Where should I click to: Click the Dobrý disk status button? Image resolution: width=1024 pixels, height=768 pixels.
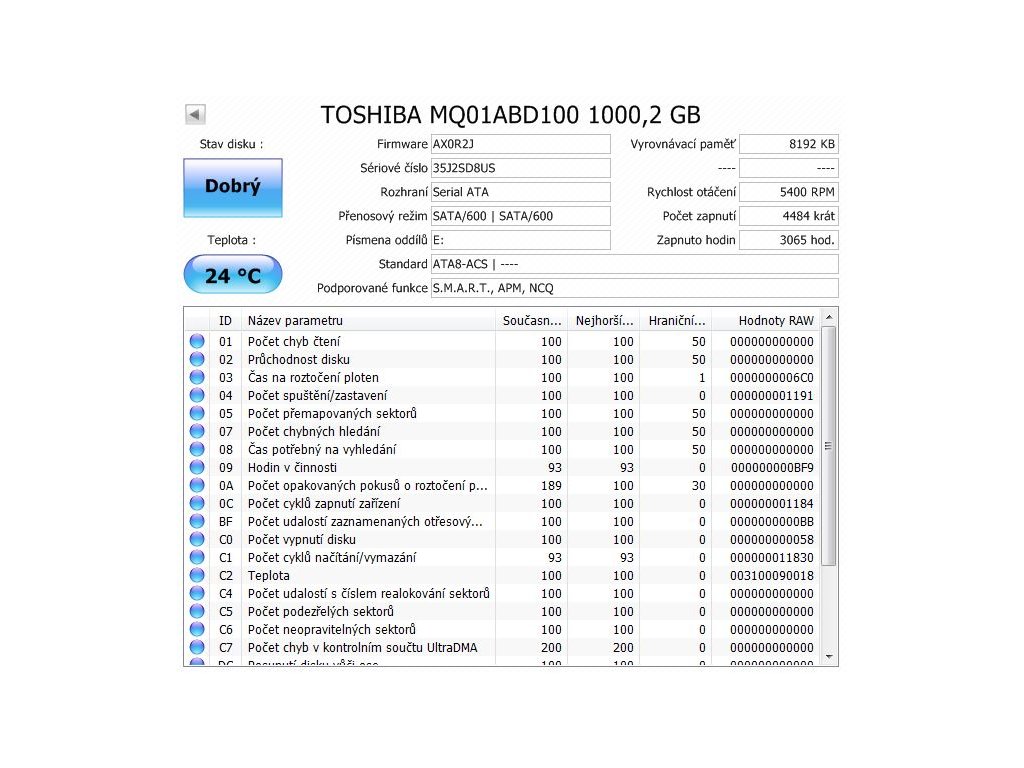coord(233,187)
